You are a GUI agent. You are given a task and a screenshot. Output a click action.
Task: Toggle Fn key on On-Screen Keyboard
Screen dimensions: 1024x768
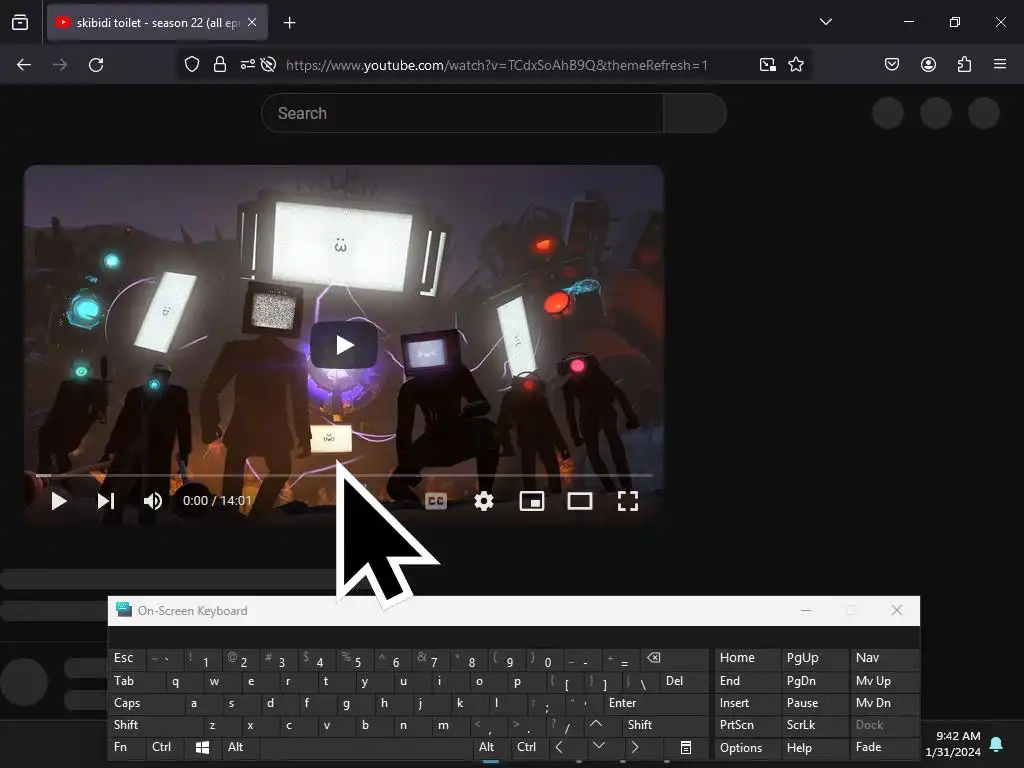(x=127, y=747)
